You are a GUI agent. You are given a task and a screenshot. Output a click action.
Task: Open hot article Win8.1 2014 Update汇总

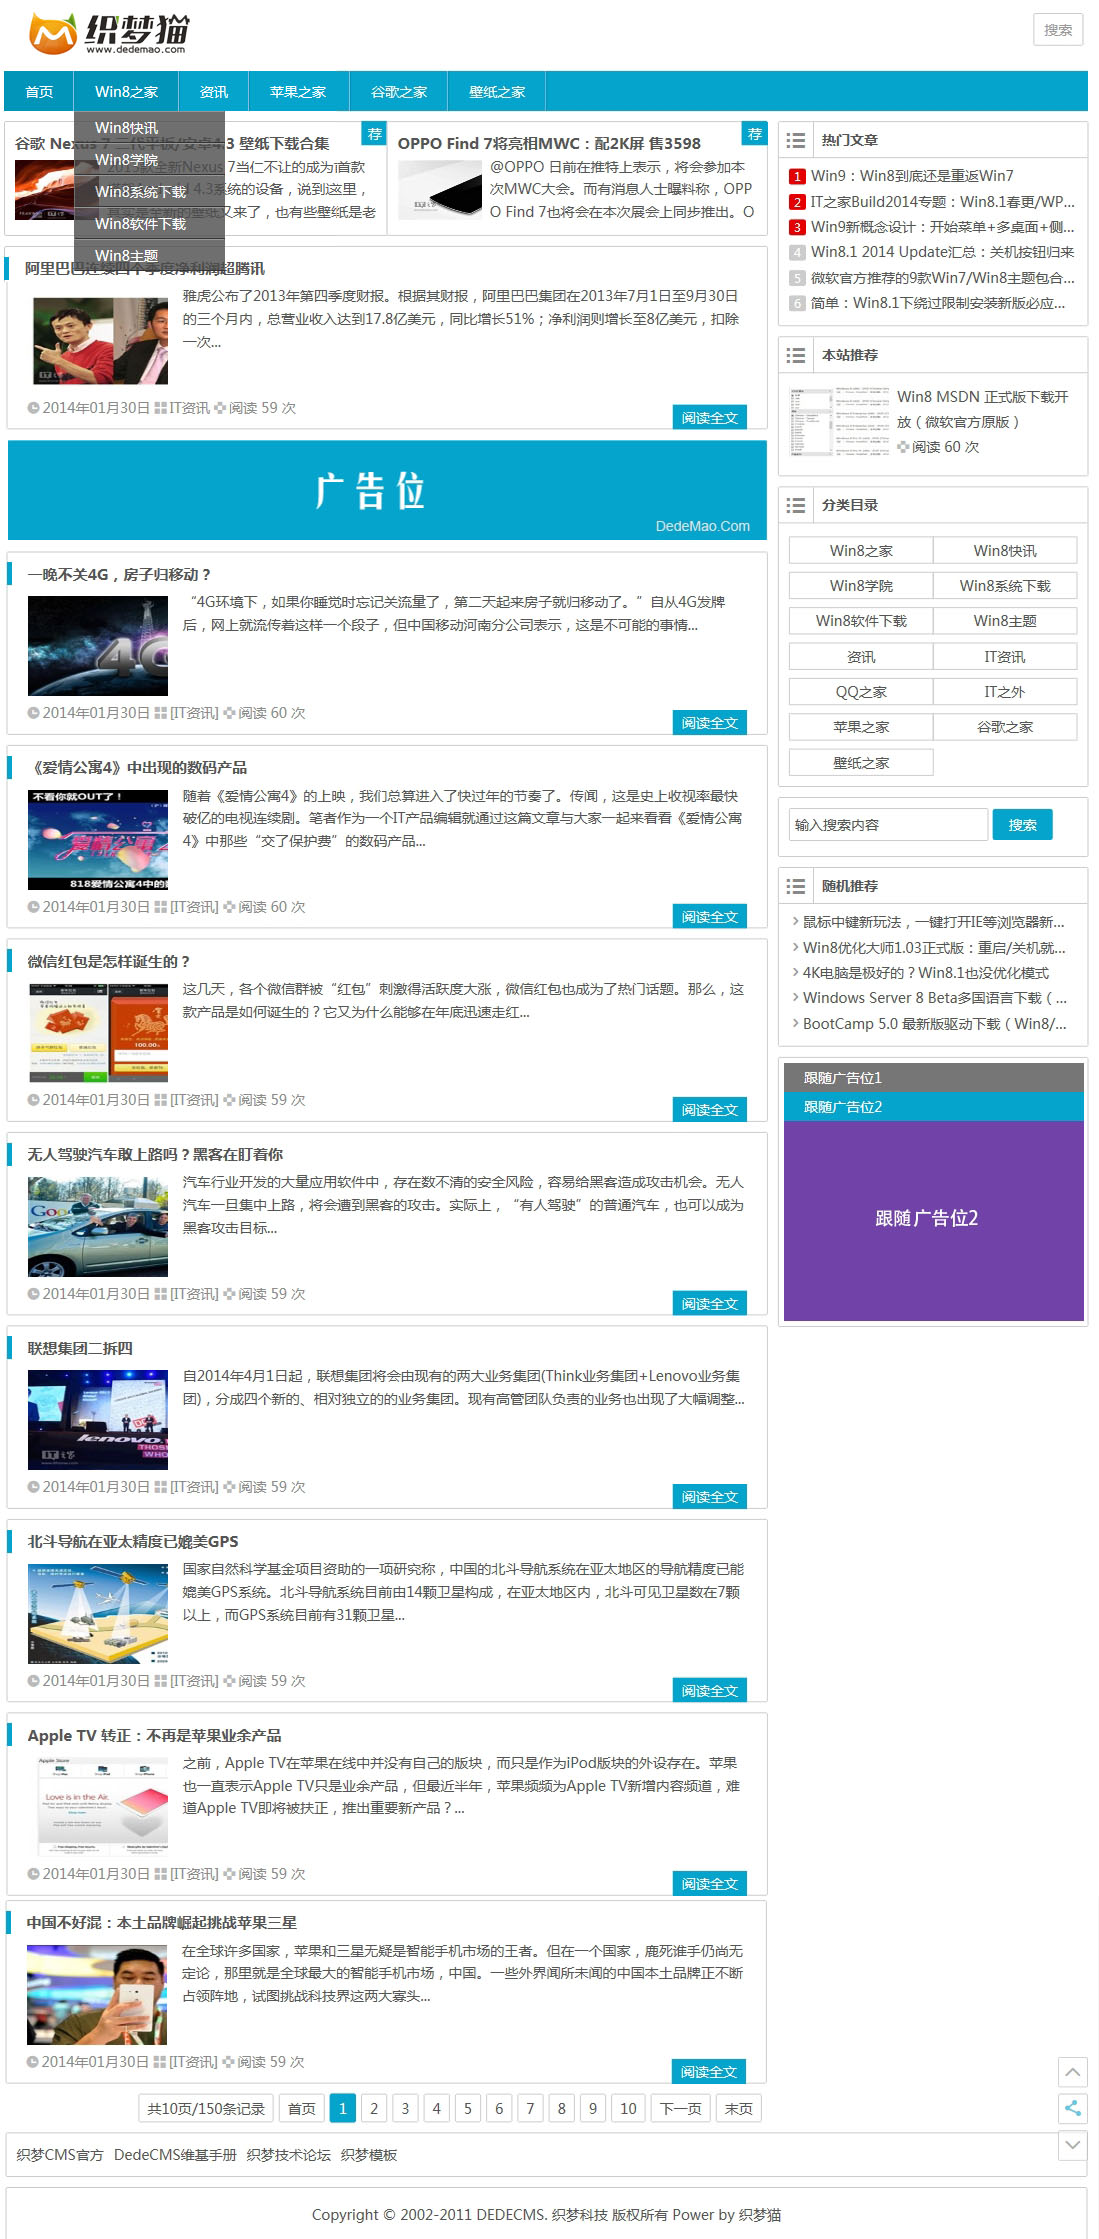click(x=943, y=252)
